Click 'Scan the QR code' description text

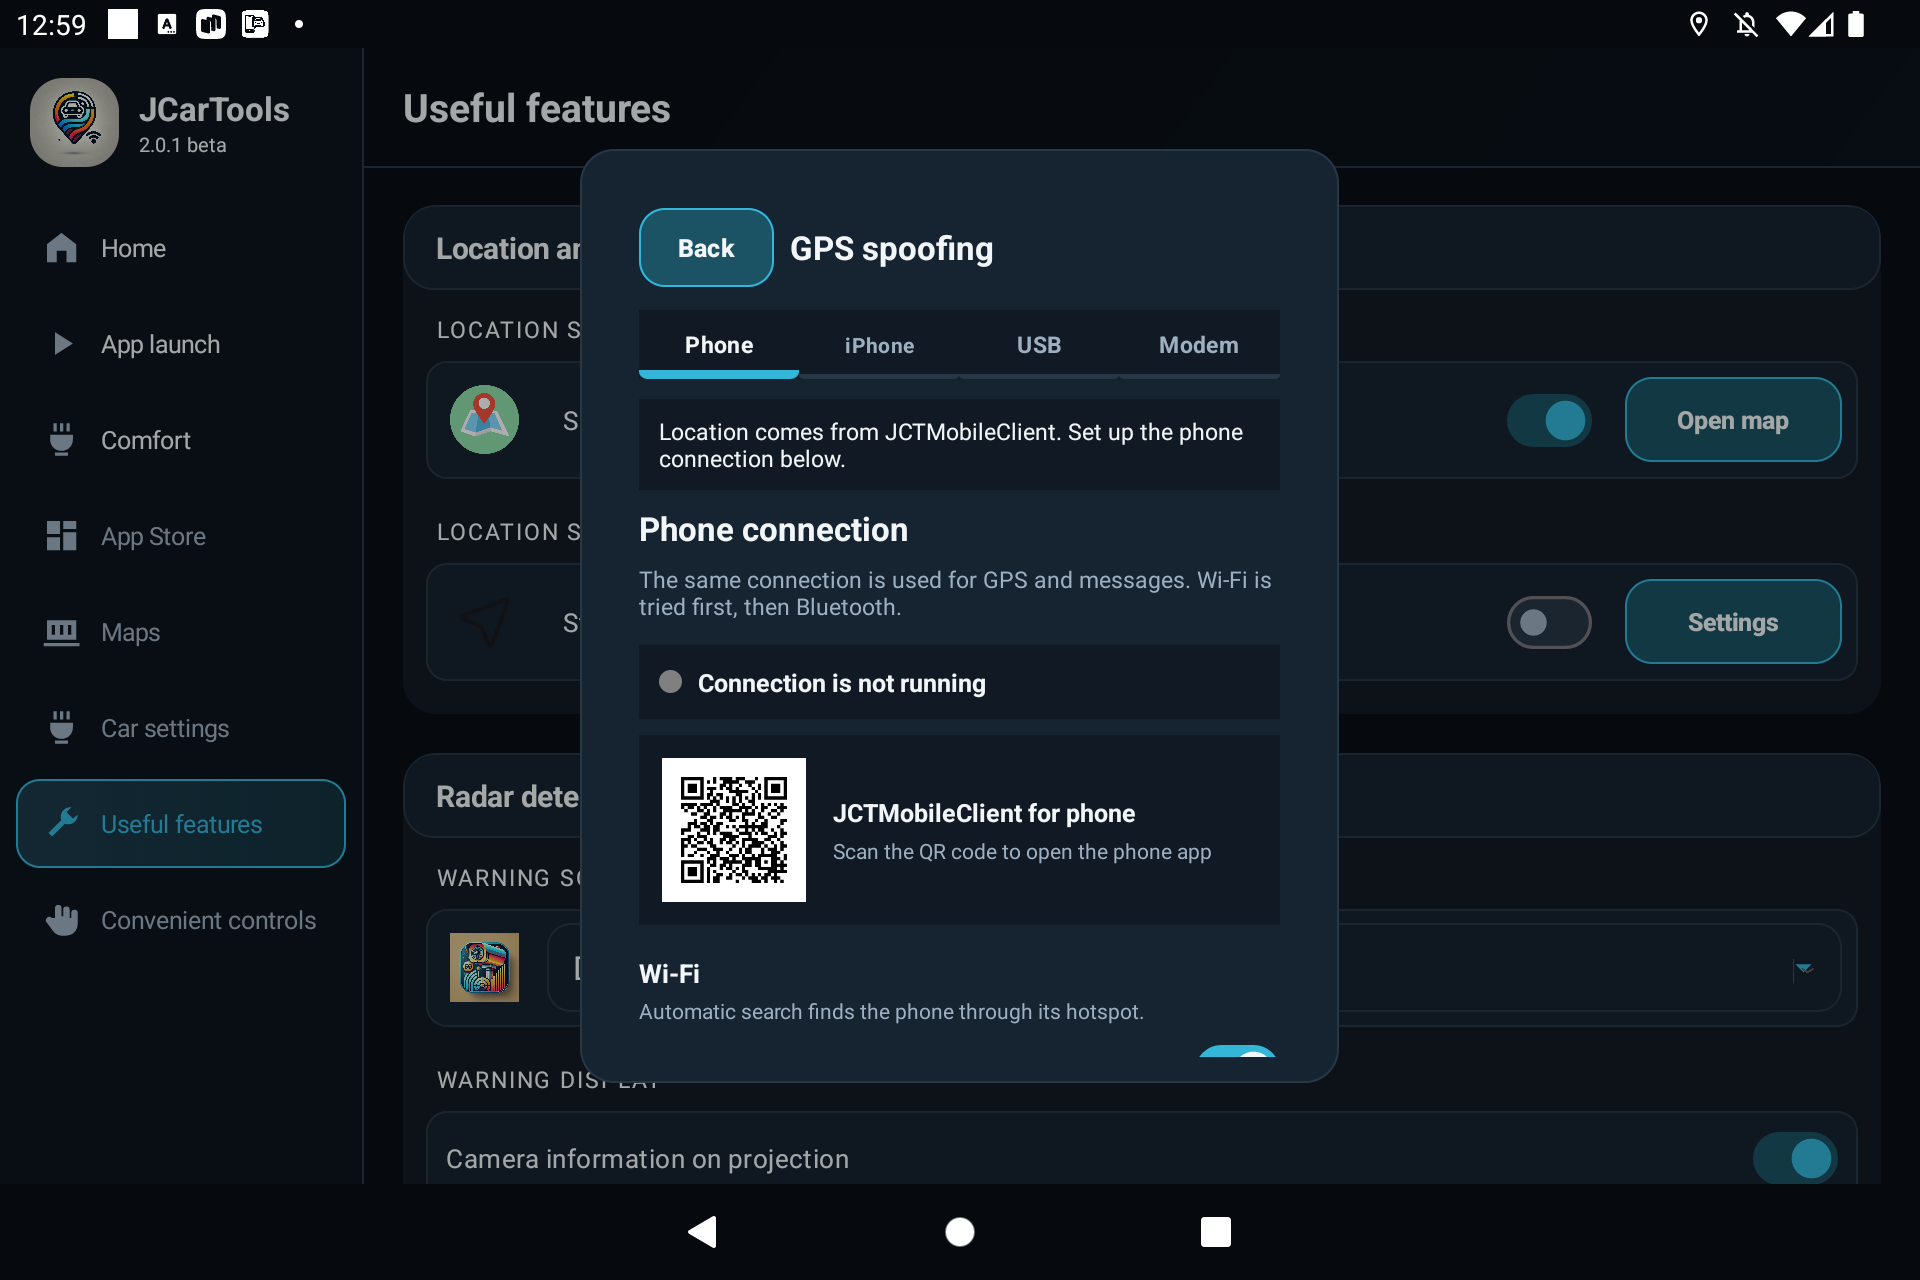1022,852
